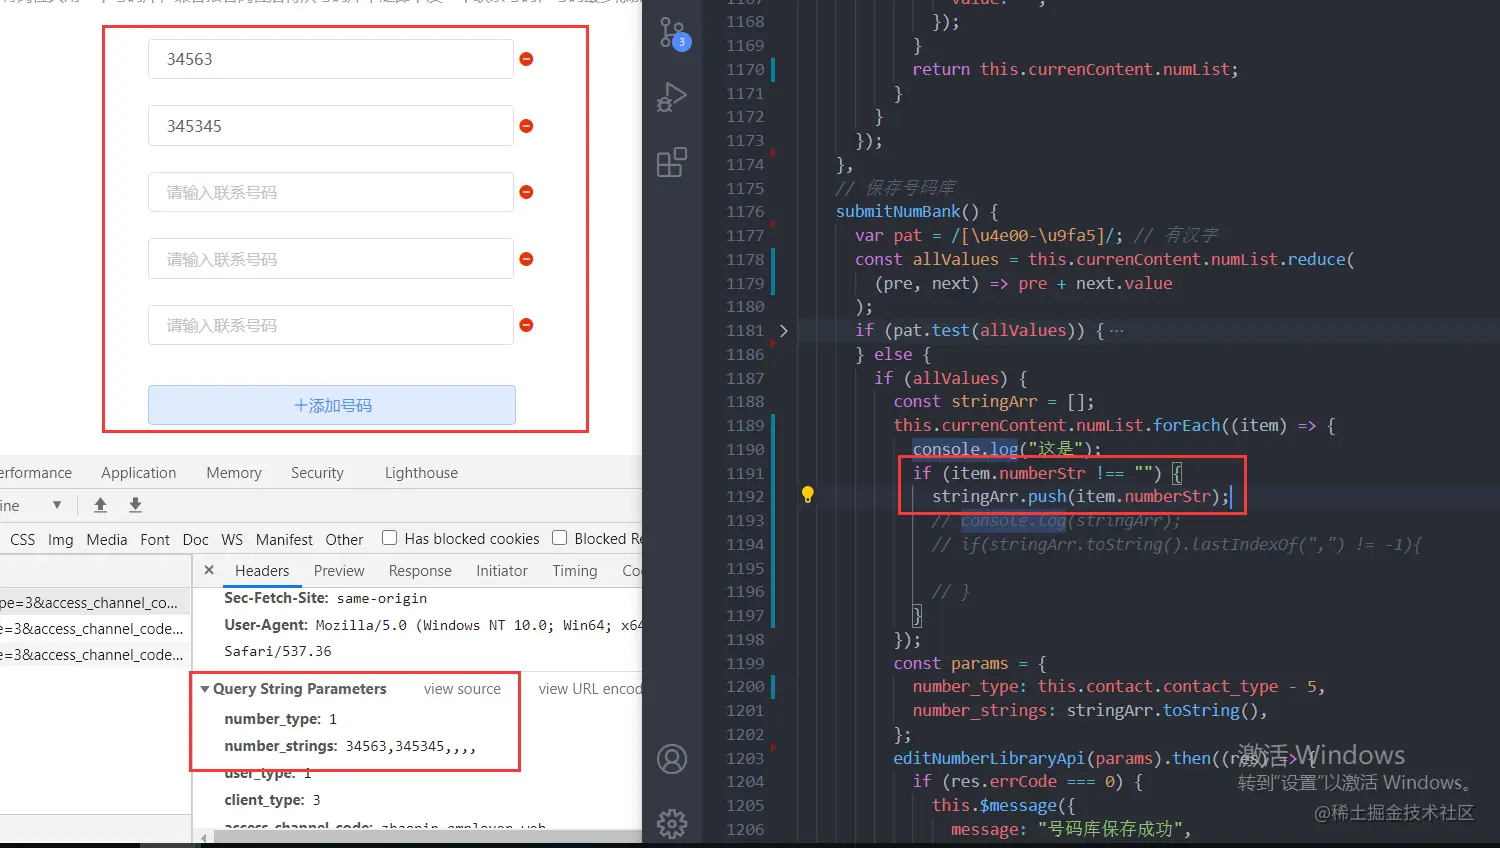This screenshot has height=848, width=1500.
Task: Click the Sec-Fetch-Site header row
Action: pyautogui.click(x=326, y=598)
